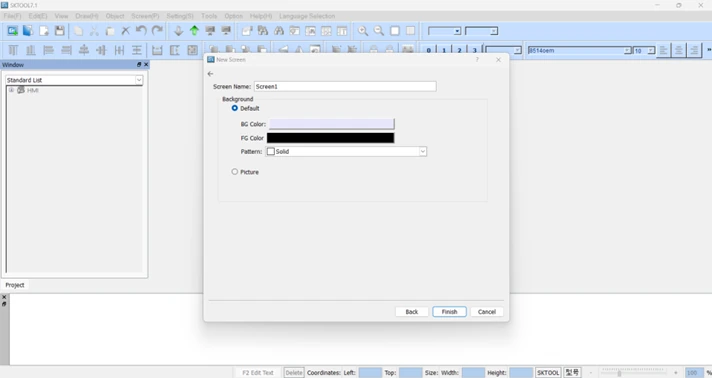Open the Pattern Solid dropdown

(x=346, y=151)
